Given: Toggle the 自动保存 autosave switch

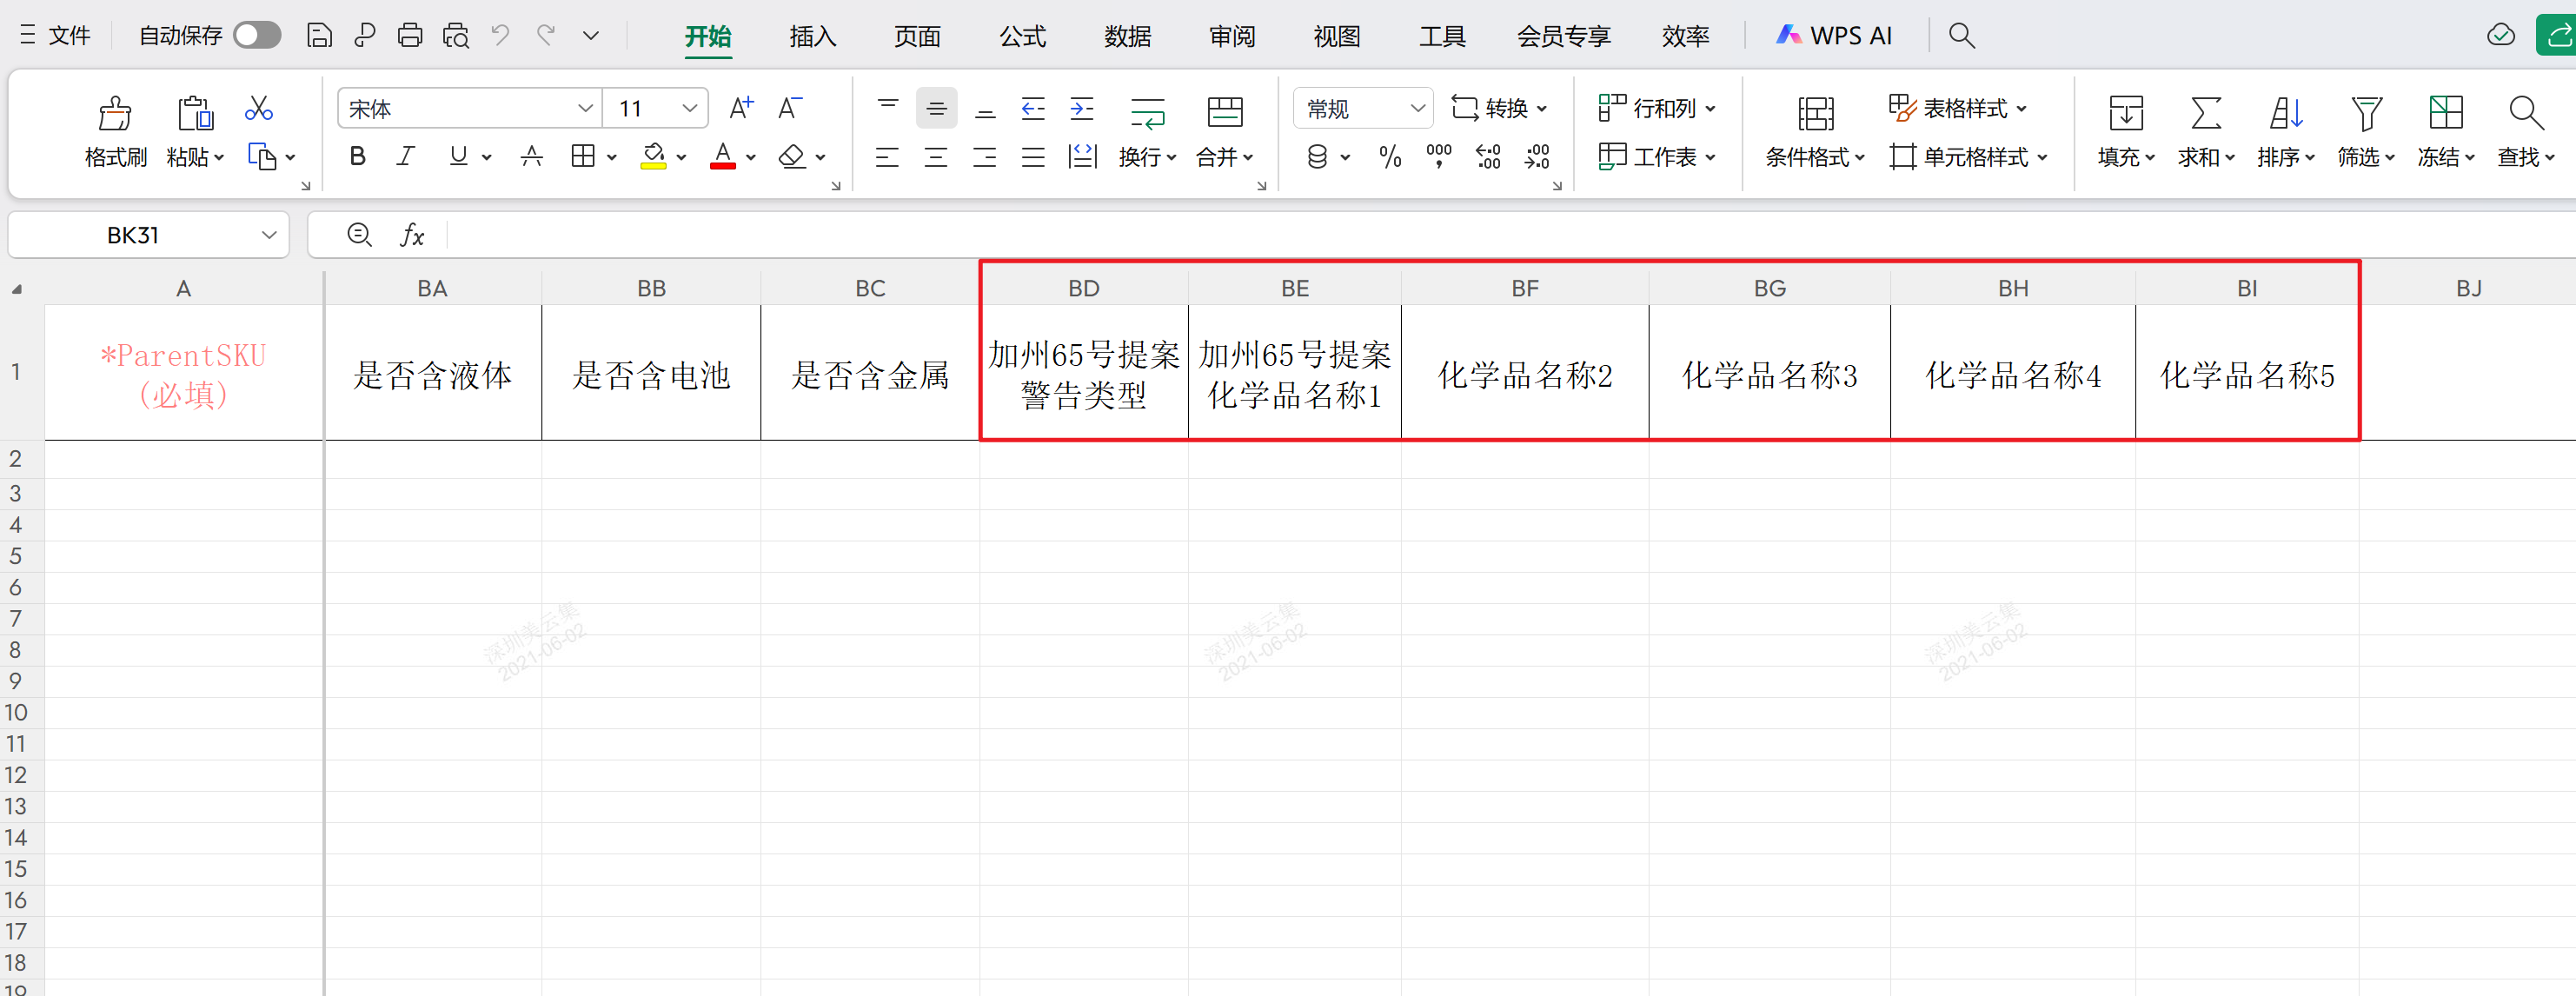Looking at the screenshot, I should coord(257,36).
